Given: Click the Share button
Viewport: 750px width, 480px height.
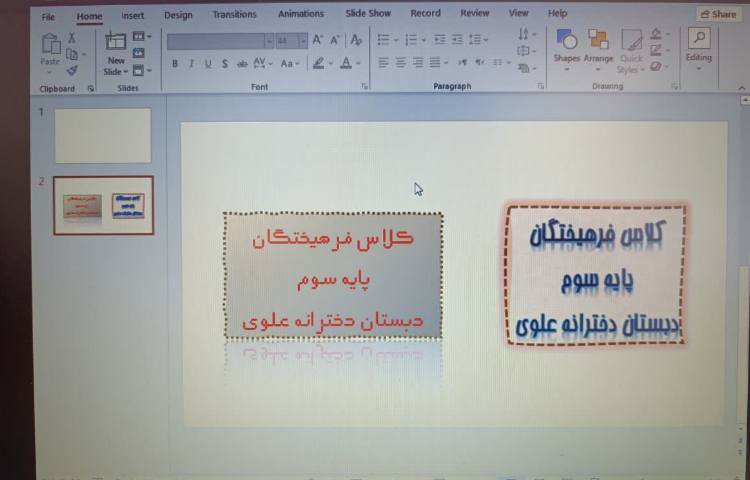Looking at the screenshot, I should click(718, 14).
